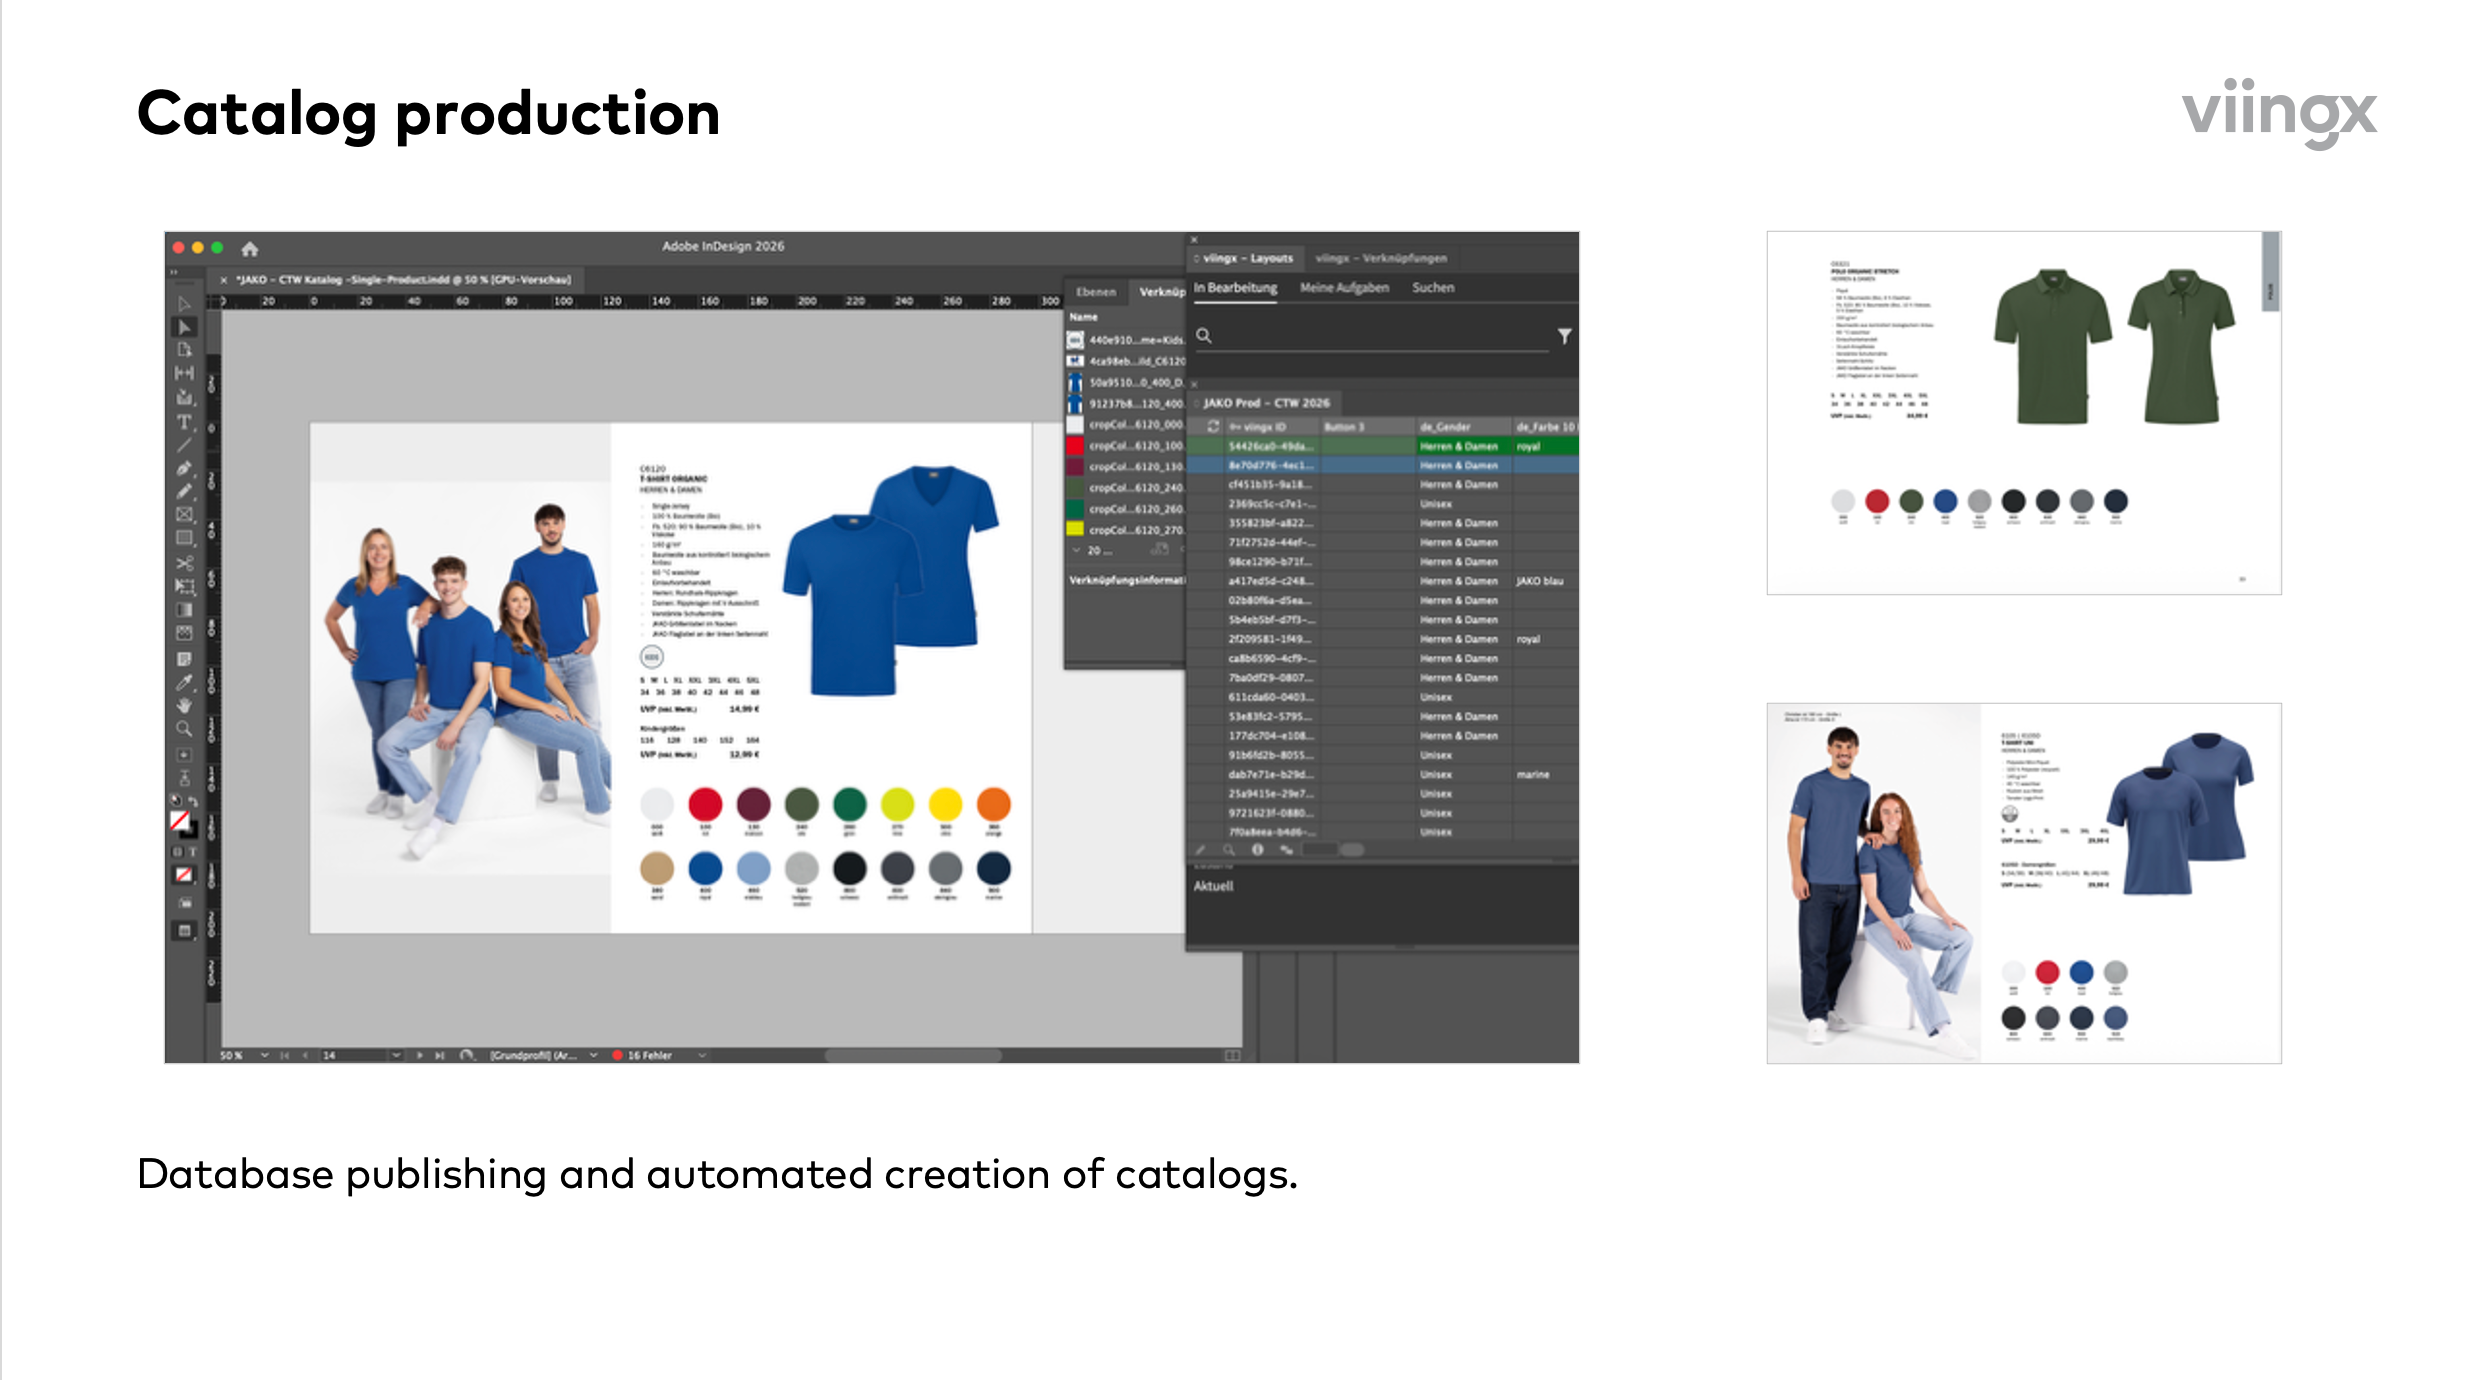
Task: Open the InDesign Home screen icon
Action: point(250,249)
